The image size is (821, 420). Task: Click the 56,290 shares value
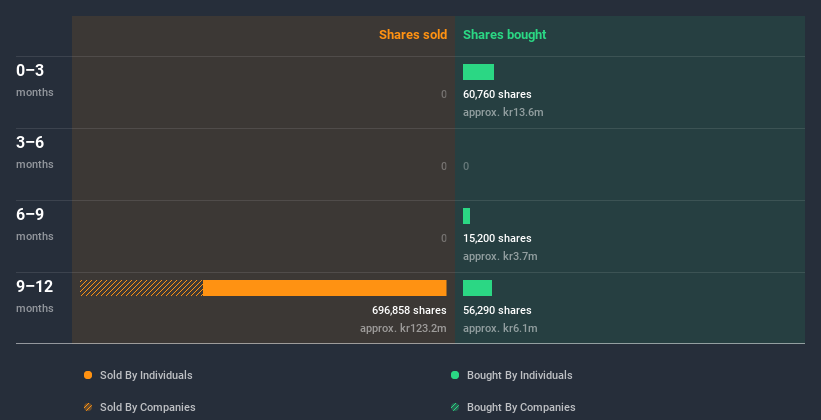(497, 311)
